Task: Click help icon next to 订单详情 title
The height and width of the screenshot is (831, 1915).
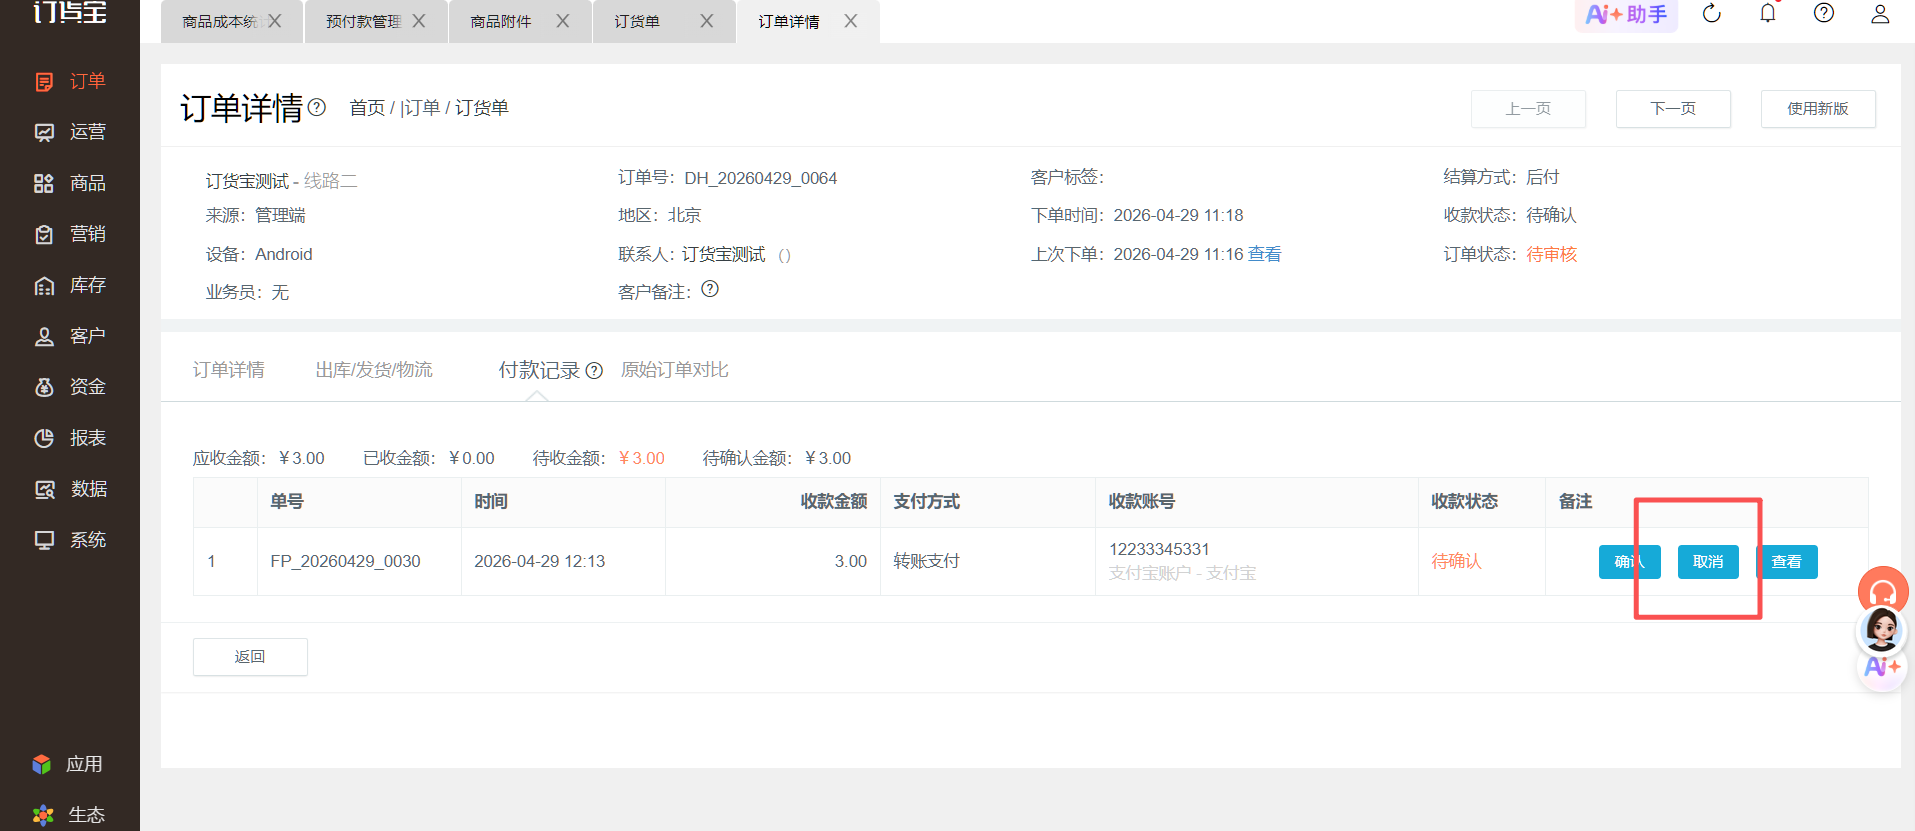Action: click(317, 107)
